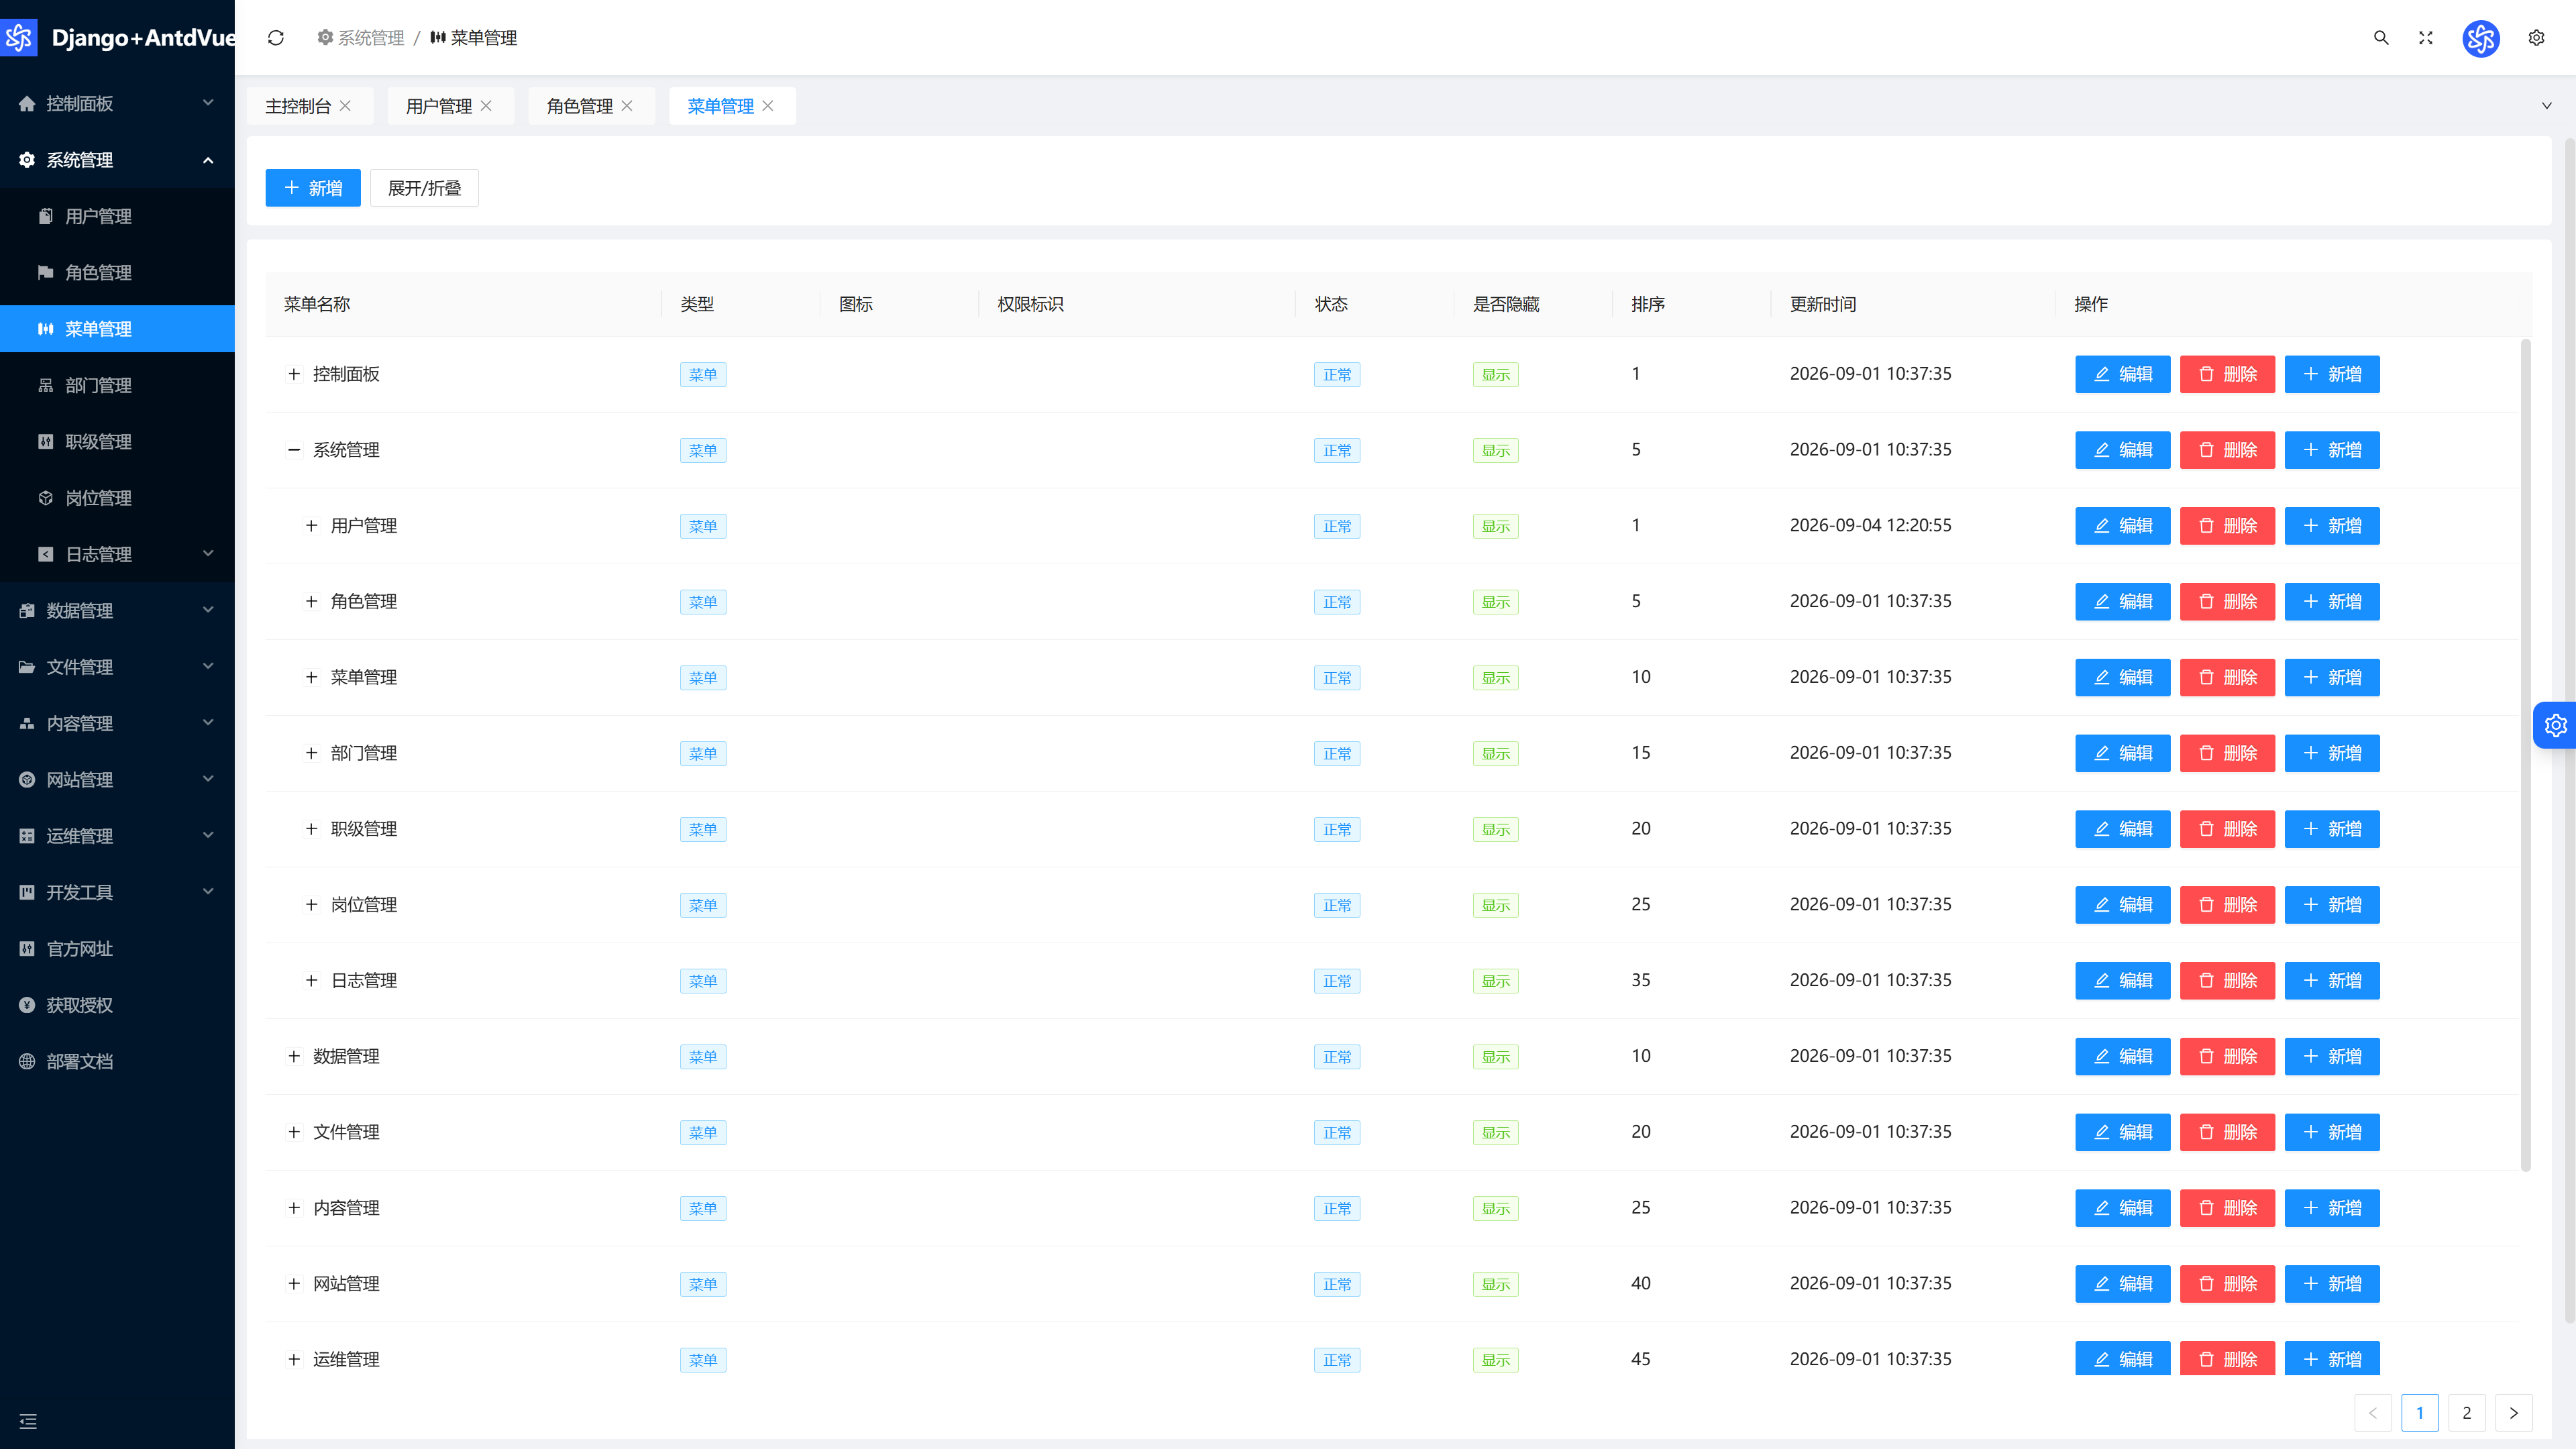The image size is (2576, 1449).
Task: Click the table vertical scrollbar
Action: (2525, 755)
